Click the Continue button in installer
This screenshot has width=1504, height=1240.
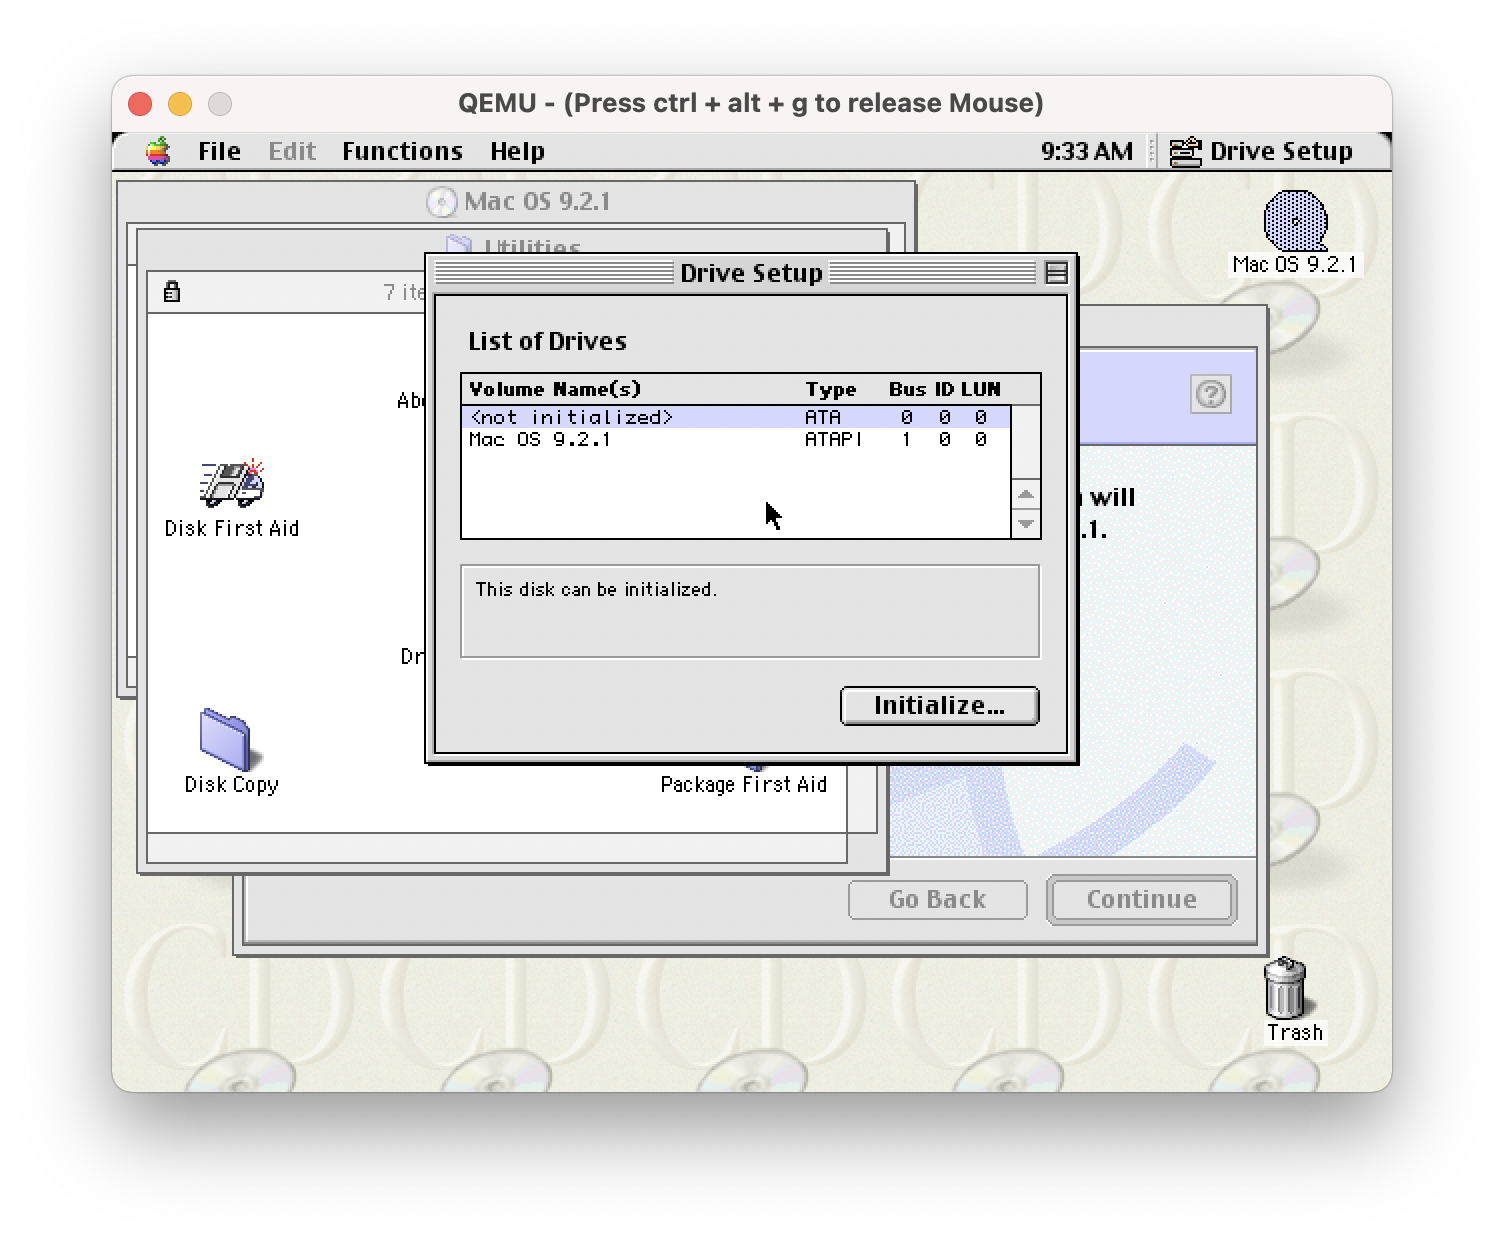(1142, 900)
